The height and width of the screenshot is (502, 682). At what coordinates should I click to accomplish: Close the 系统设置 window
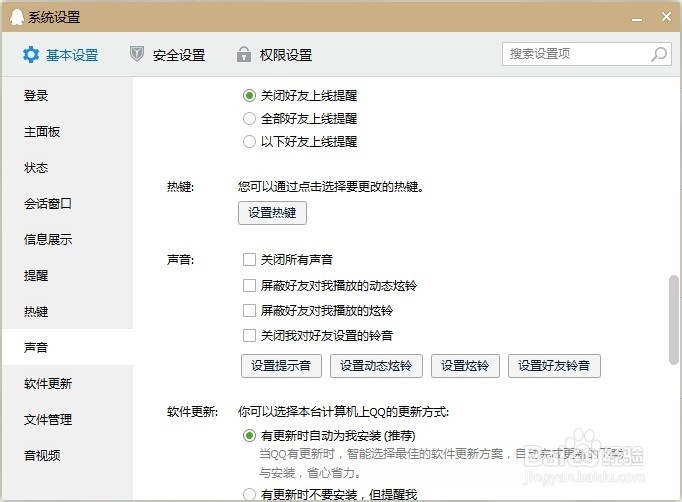pos(666,17)
